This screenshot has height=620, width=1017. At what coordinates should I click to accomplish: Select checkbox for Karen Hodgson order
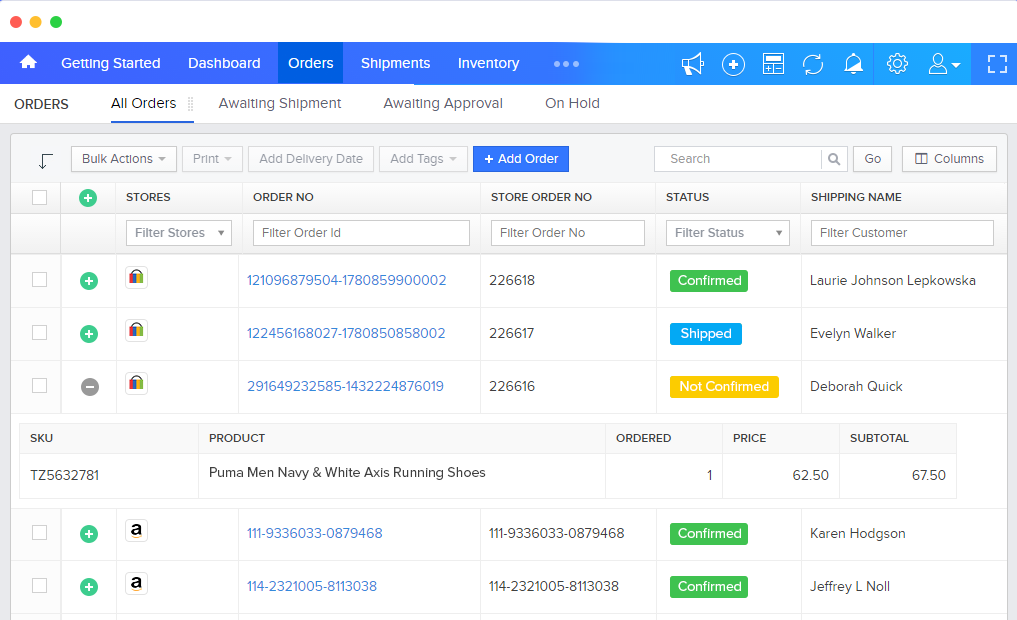(40, 532)
